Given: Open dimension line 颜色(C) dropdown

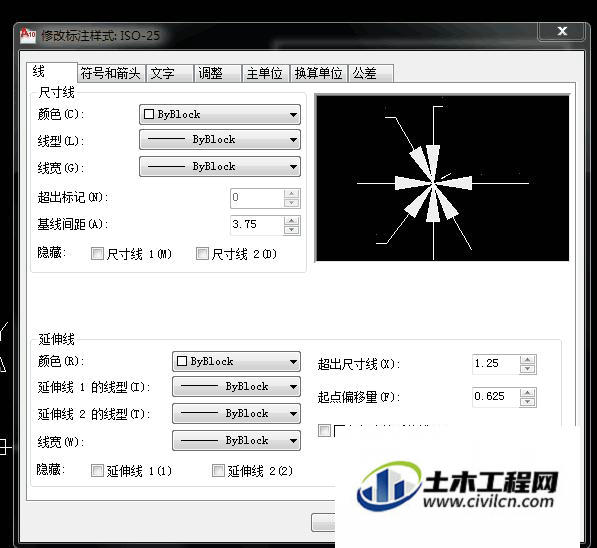Looking at the screenshot, I should (220, 115).
